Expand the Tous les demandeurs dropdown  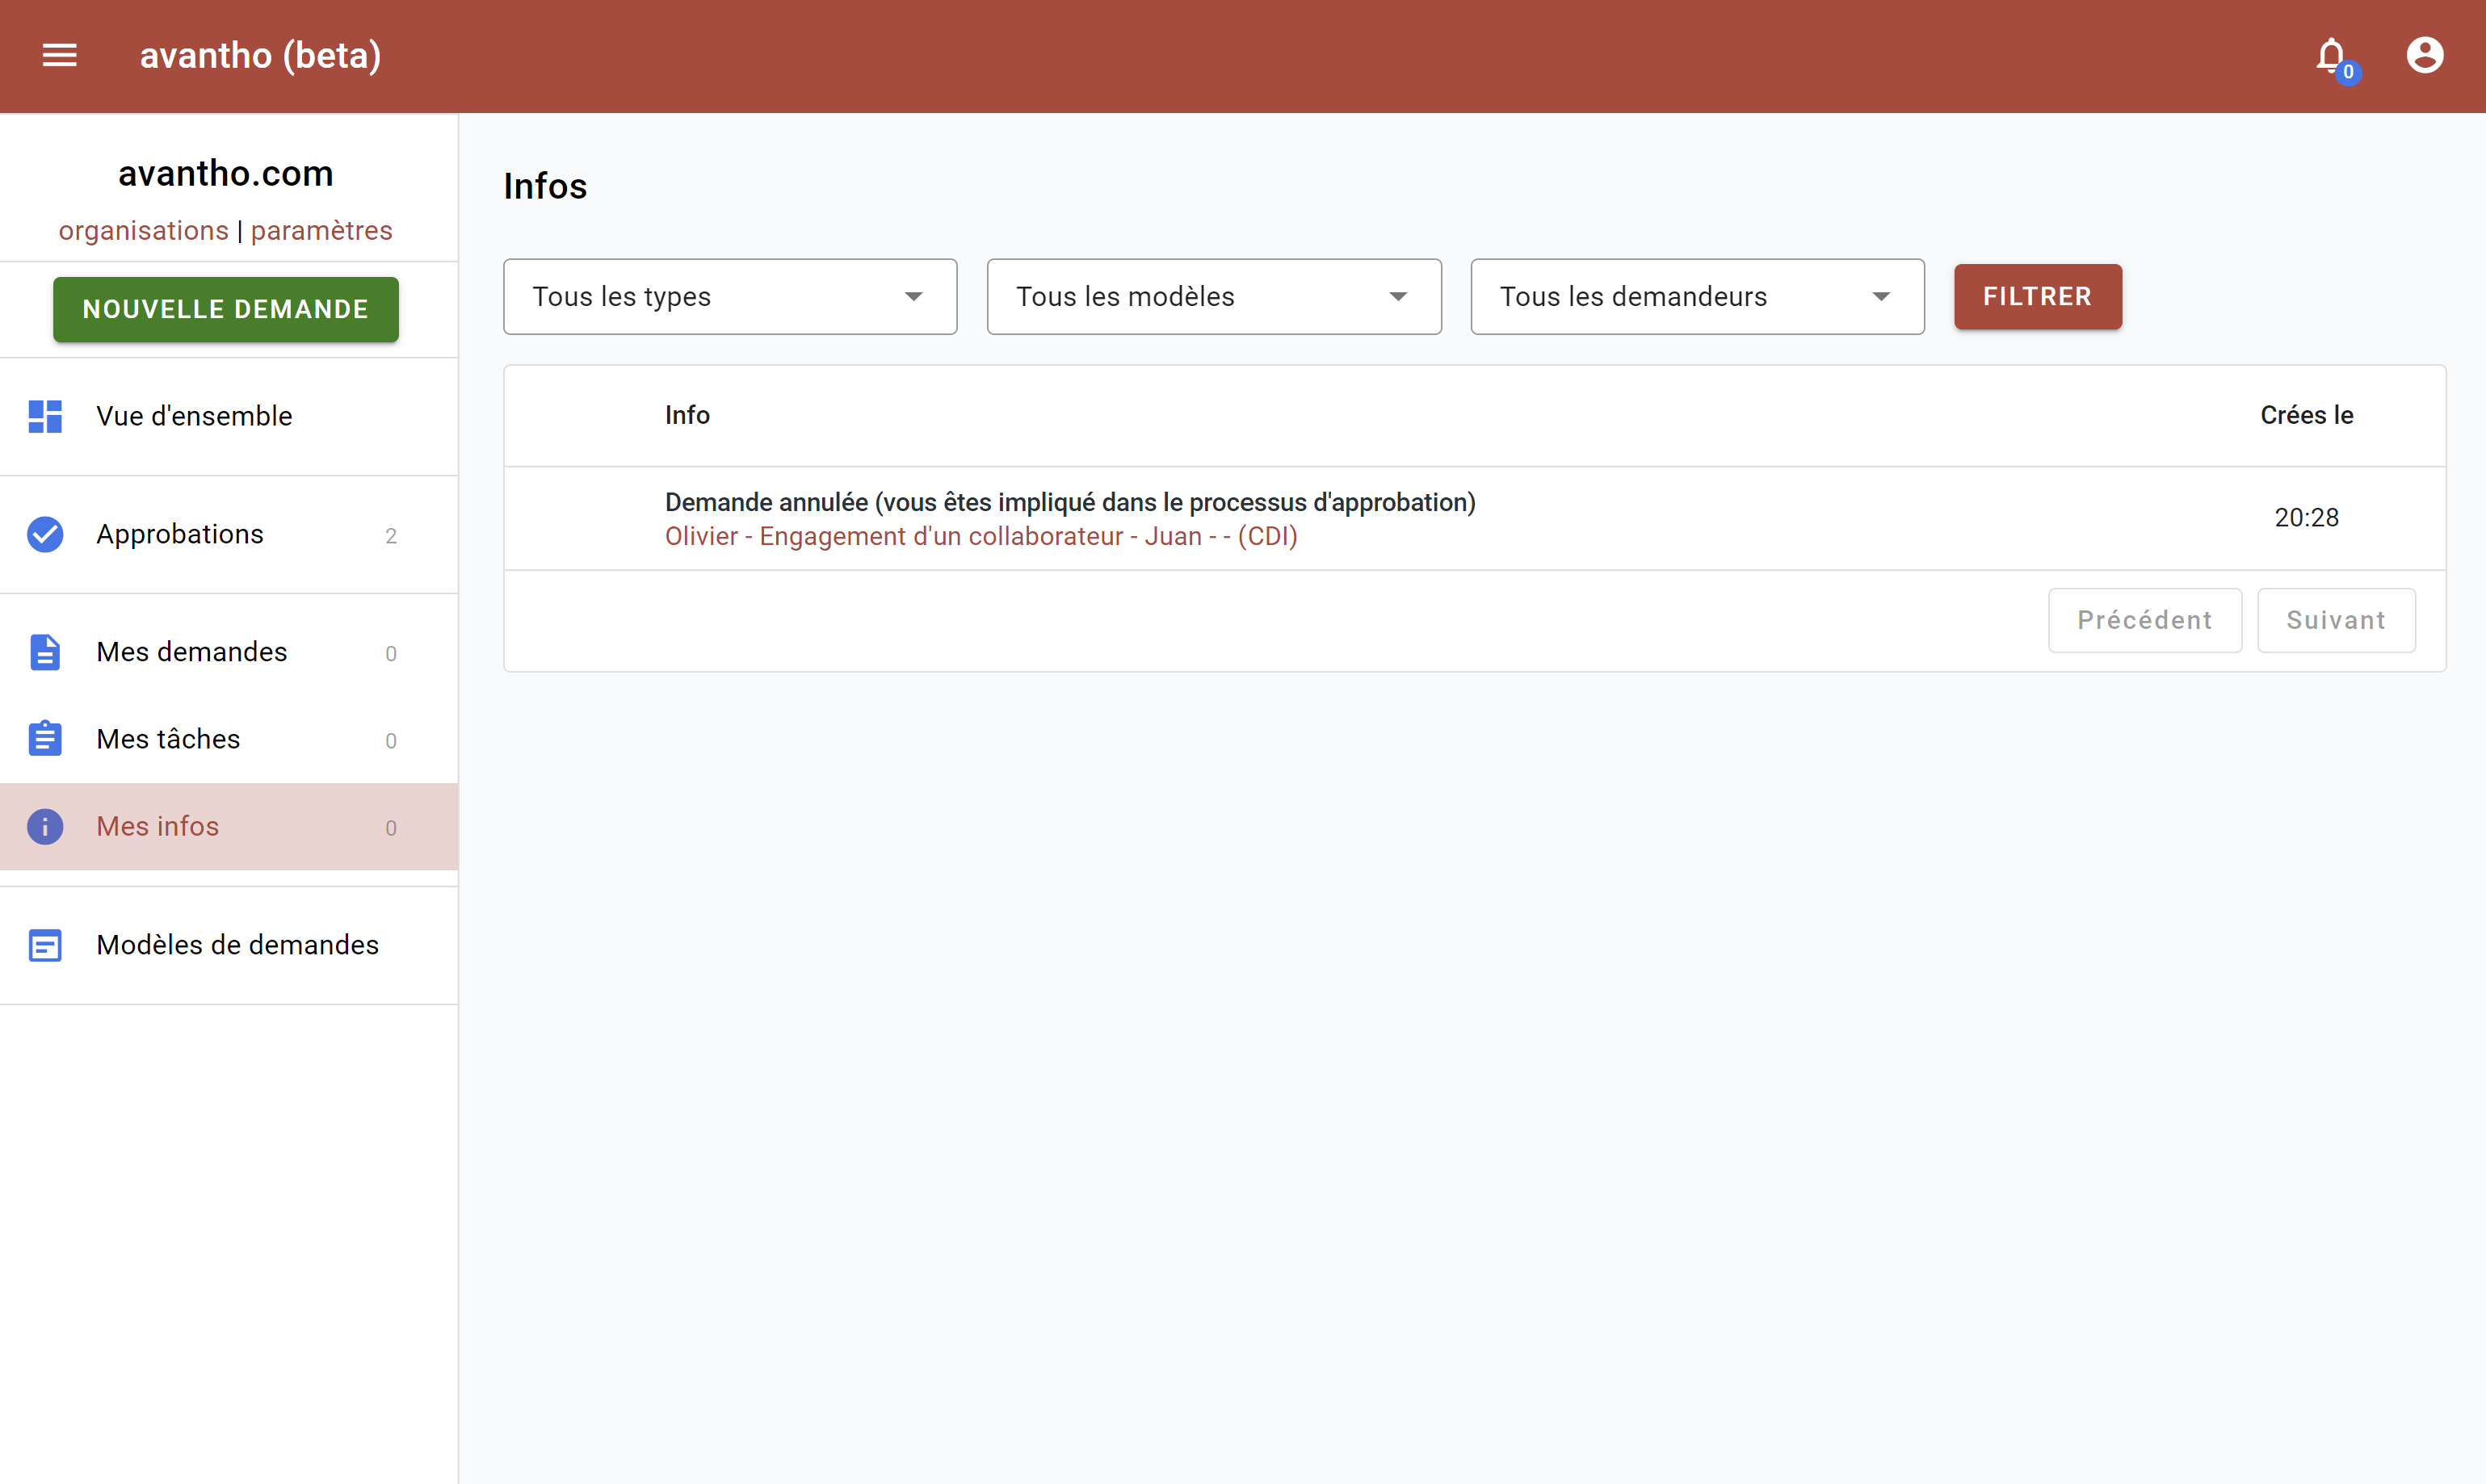coord(1697,297)
